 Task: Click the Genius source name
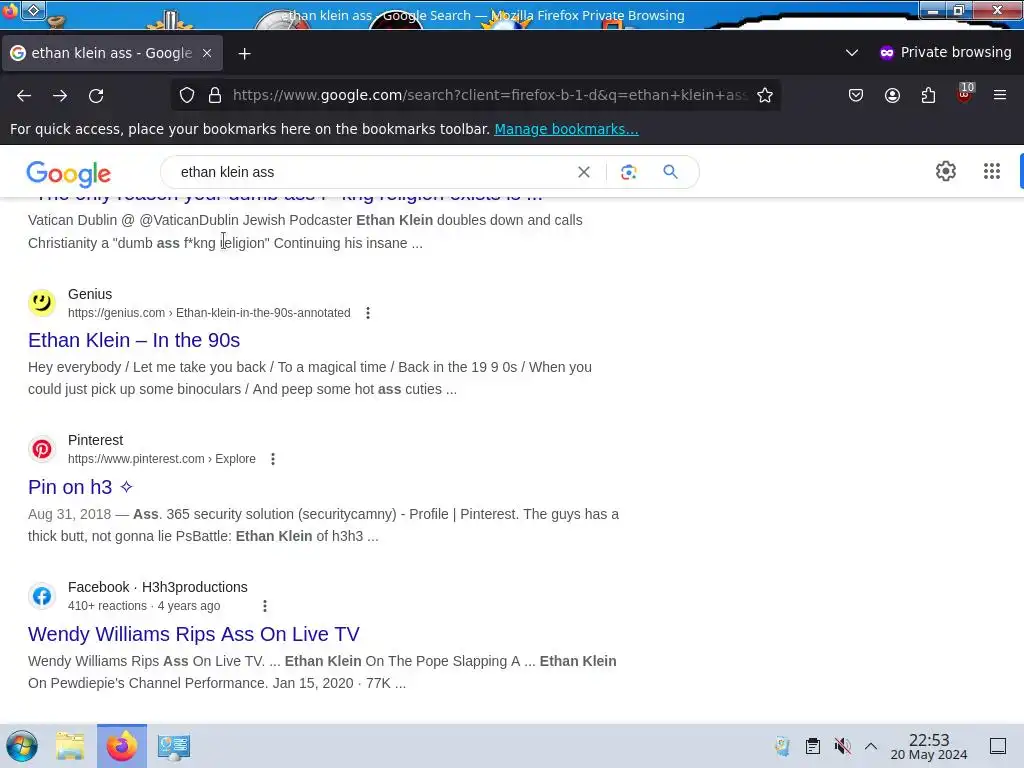click(90, 294)
